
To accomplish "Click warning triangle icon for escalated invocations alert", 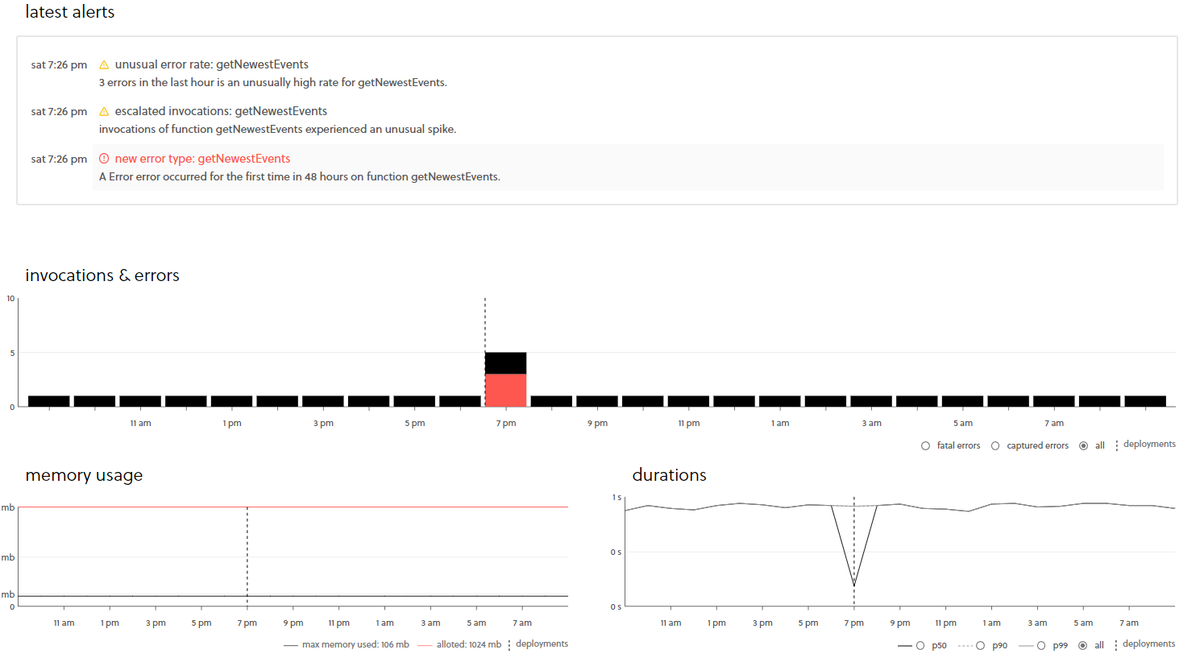I will coord(104,112).
